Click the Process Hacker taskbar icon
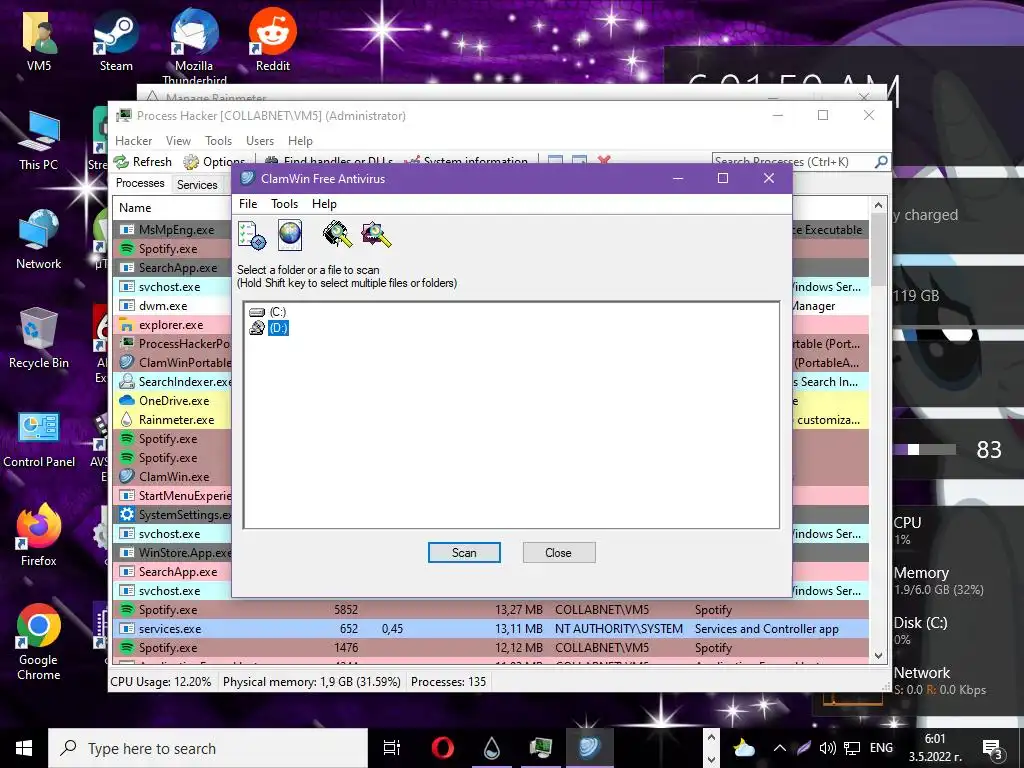Viewport: 1024px width, 768px height. pyautogui.click(x=541, y=748)
